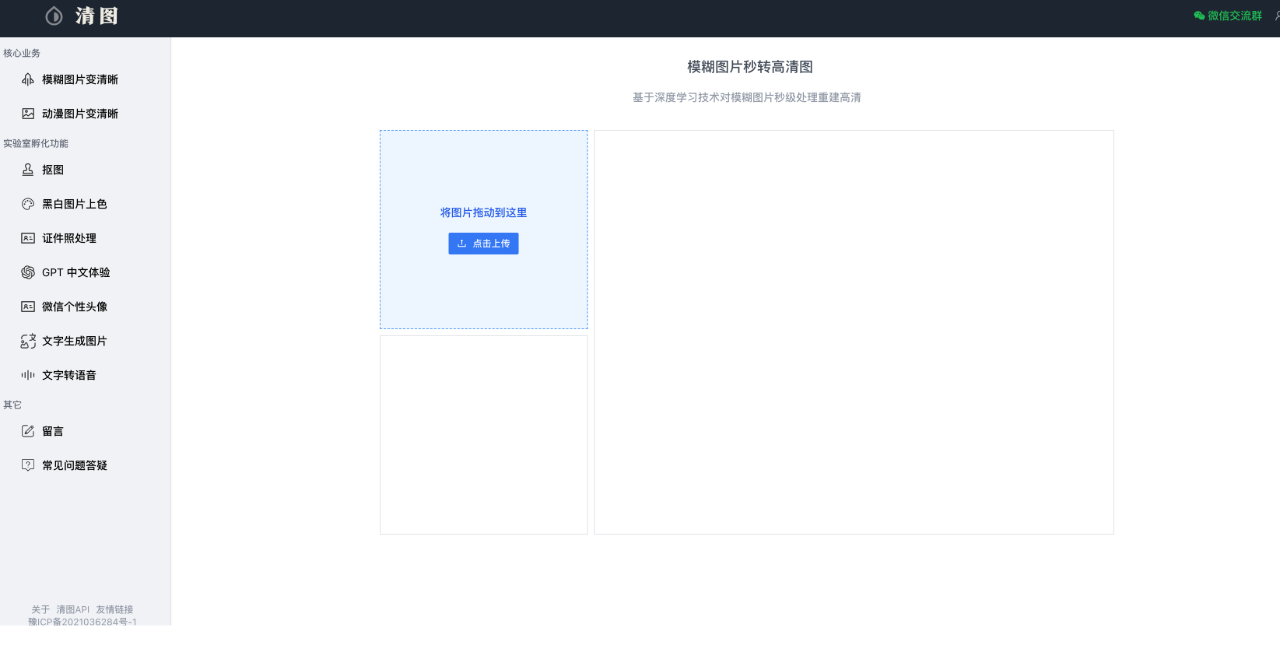
Task: Click the 文字生成图片 text-to-image icon
Action: (x=26, y=340)
